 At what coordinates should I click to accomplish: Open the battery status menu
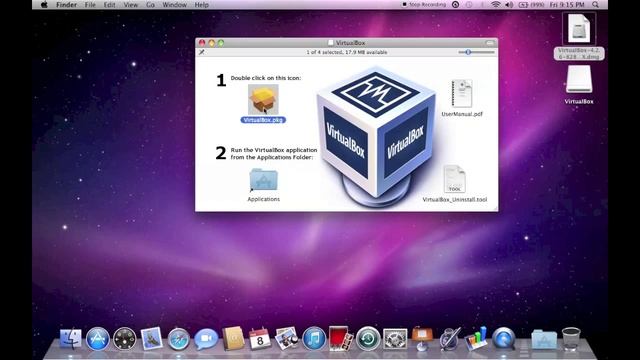pyautogui.click(x=531, y=5)
